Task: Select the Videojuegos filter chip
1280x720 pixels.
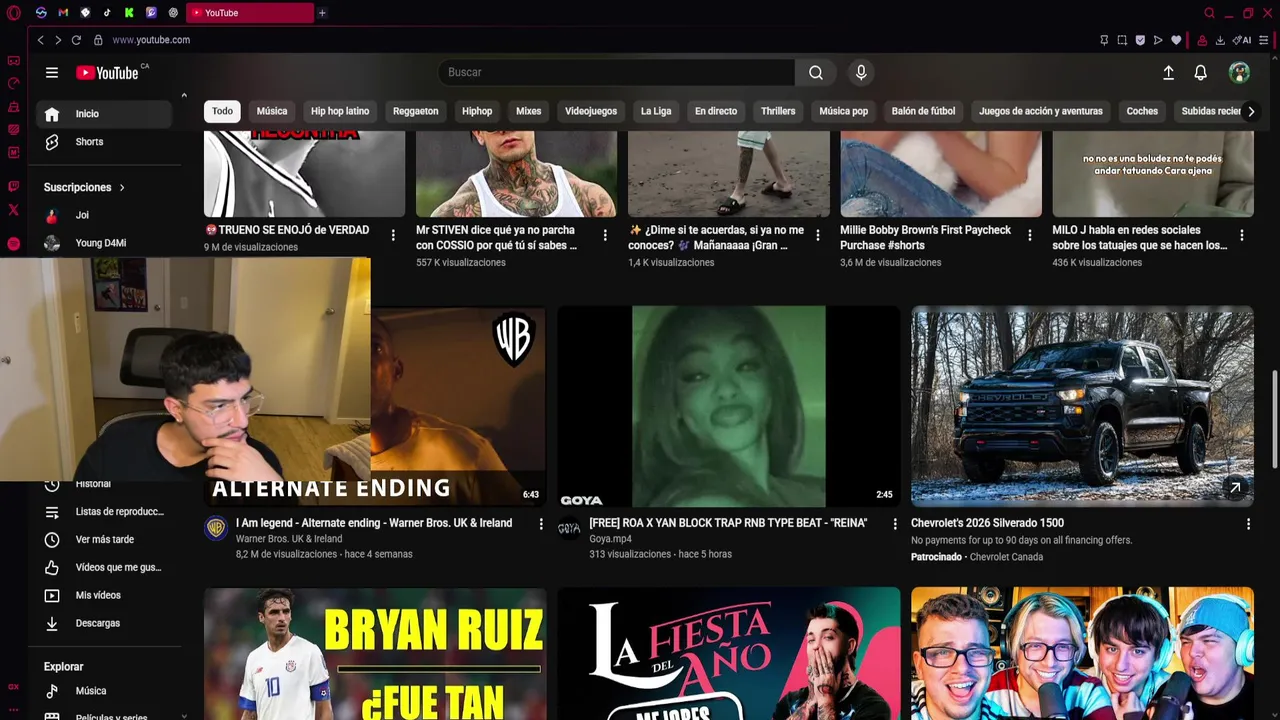Action: pos(591,111)
